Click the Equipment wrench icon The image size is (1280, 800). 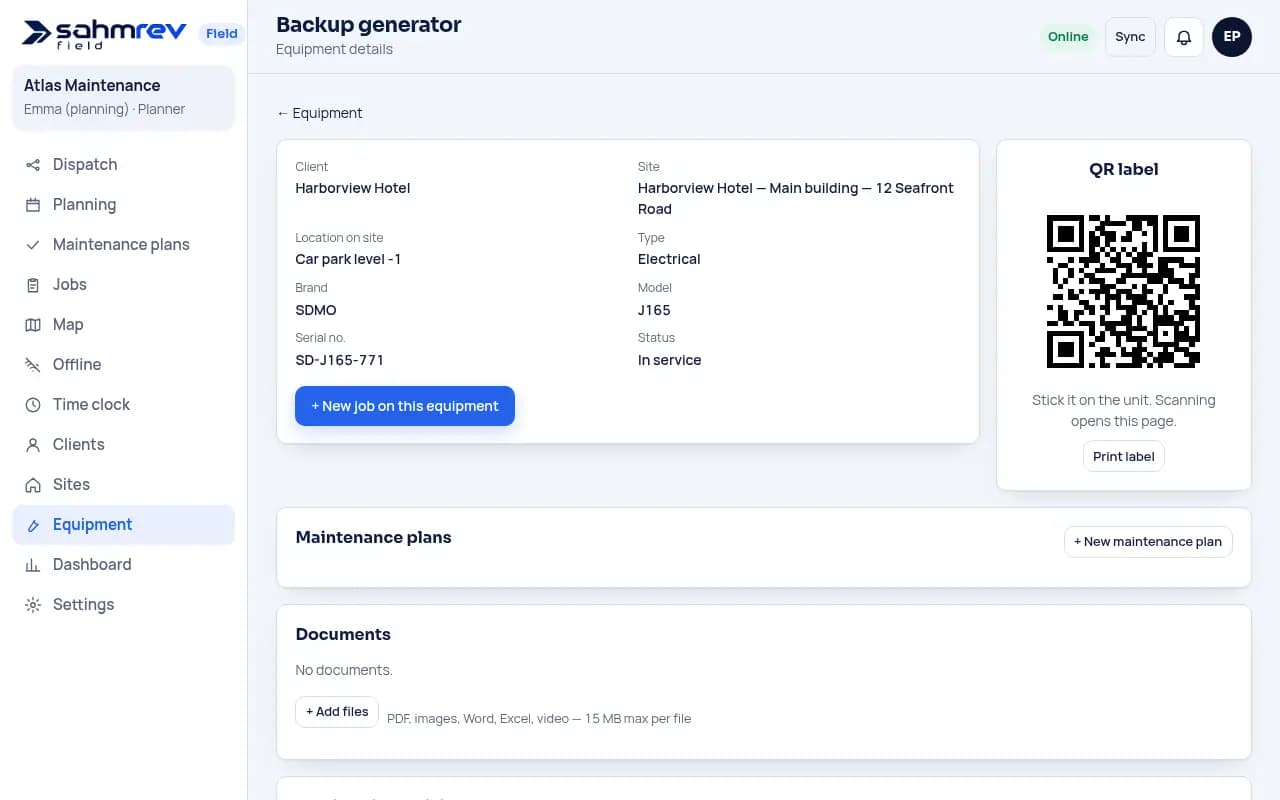click(33, 525)
